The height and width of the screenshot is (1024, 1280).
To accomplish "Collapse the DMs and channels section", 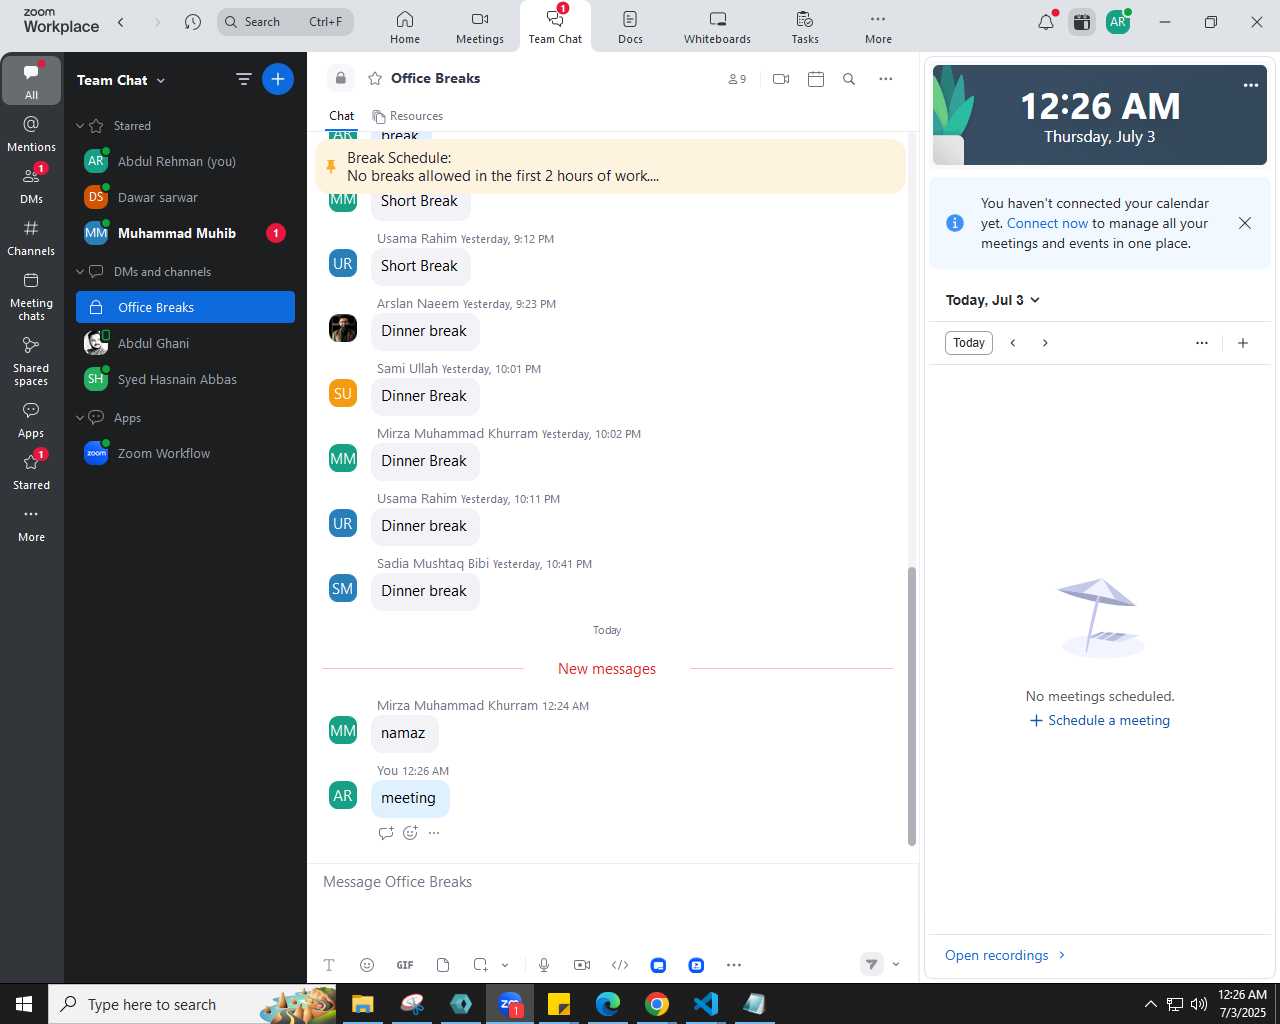I will tap(80, 272).
